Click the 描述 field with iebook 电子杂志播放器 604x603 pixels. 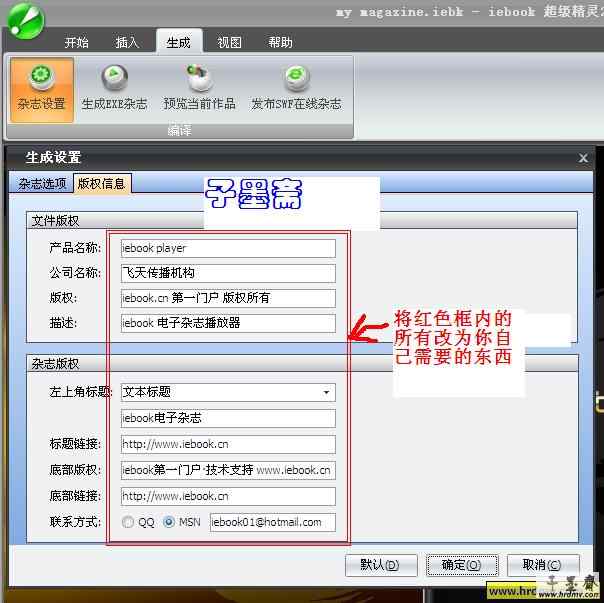[x=228, y=323]
